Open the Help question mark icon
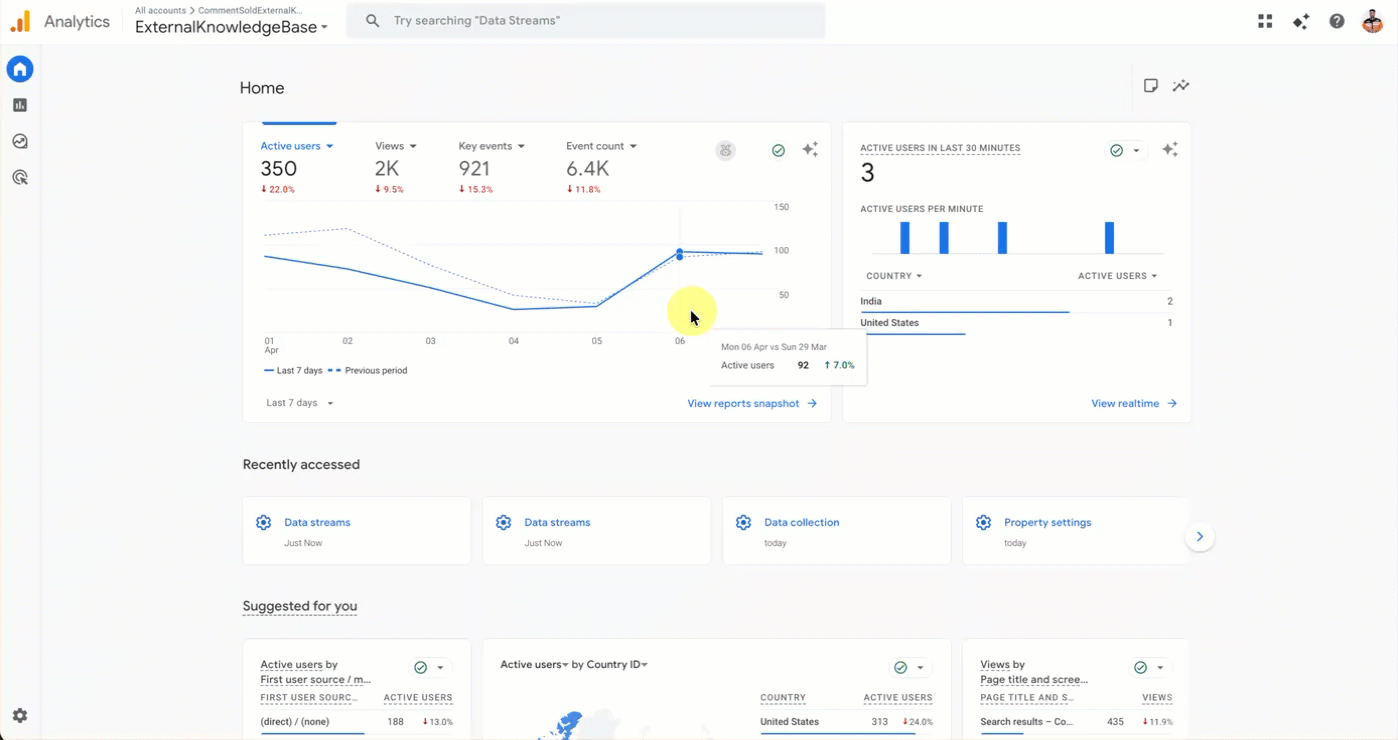Screen dimensions: 1398x740 point(1337,21)
